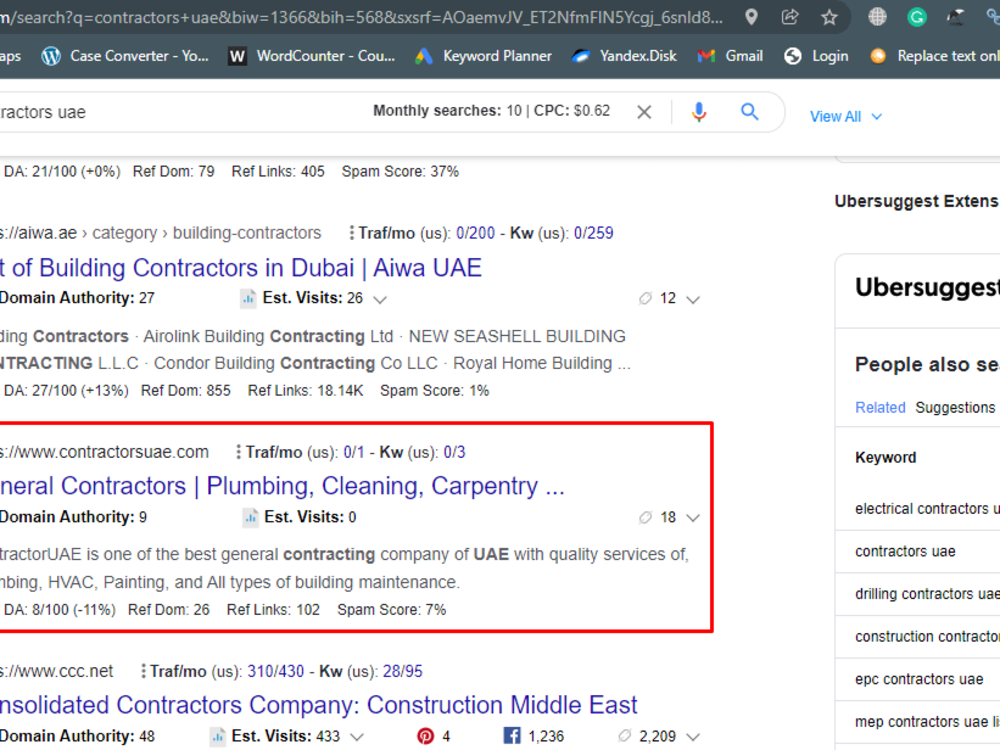Click keyword value 28/95 for ccc.net
Screen dimensions: 1000x750
click(402, 672)
